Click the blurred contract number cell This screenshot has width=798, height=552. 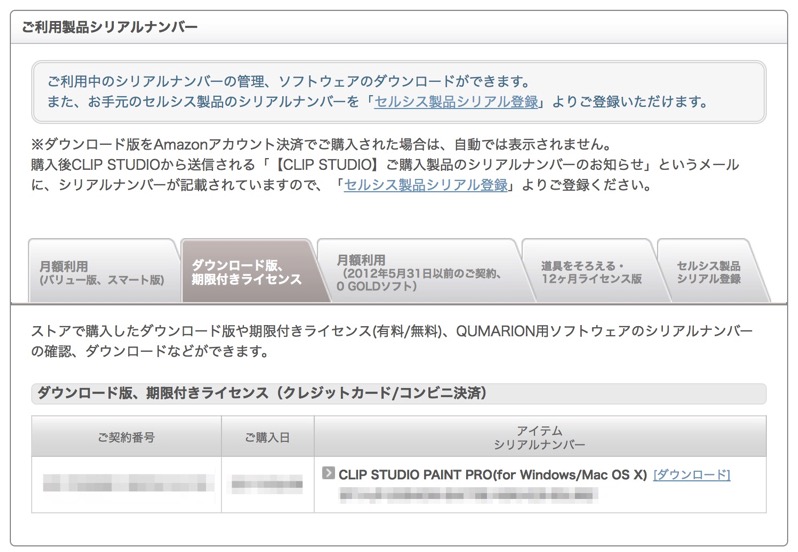click(128, 483)
